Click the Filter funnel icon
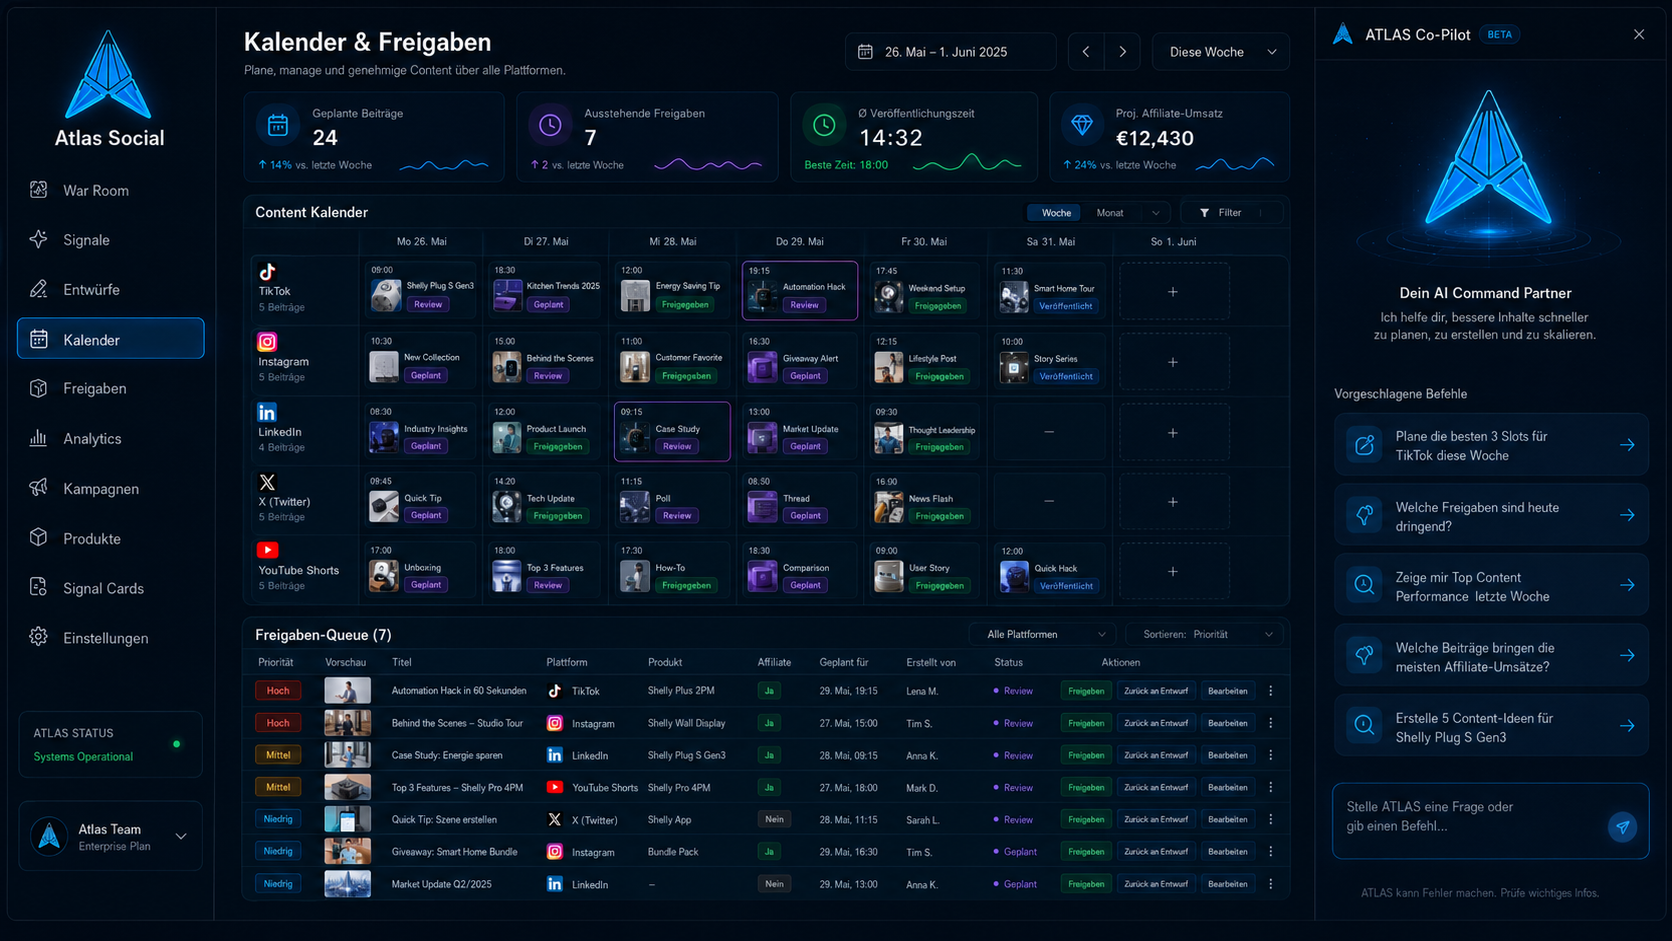This screenshot has width=1672, height=941. tap(1204, 213)
